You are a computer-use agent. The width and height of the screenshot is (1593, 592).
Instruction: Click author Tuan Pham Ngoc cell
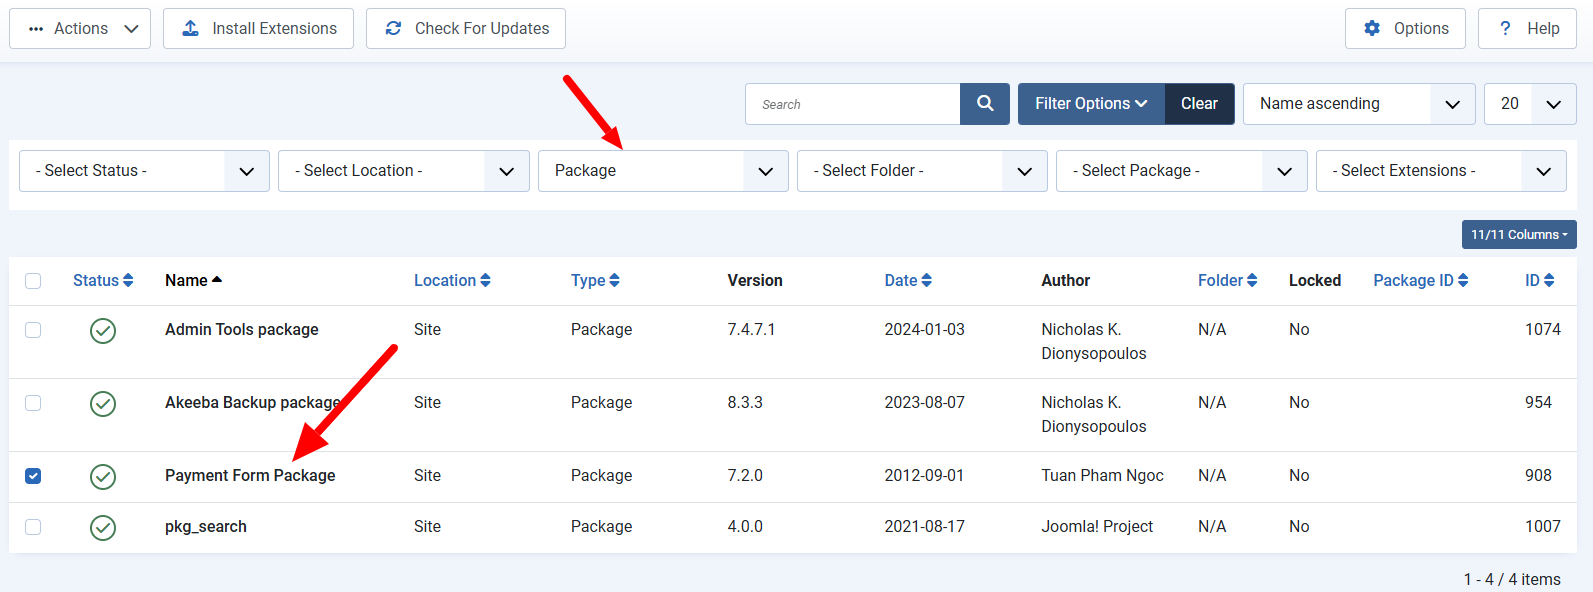point(1102,476)
